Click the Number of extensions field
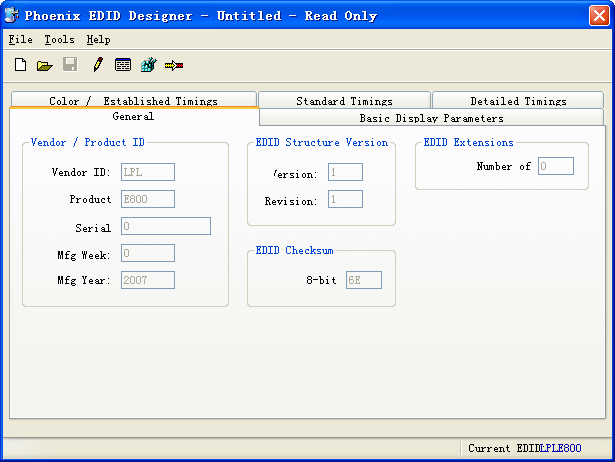The image size is (615, 462). (555, 166)
